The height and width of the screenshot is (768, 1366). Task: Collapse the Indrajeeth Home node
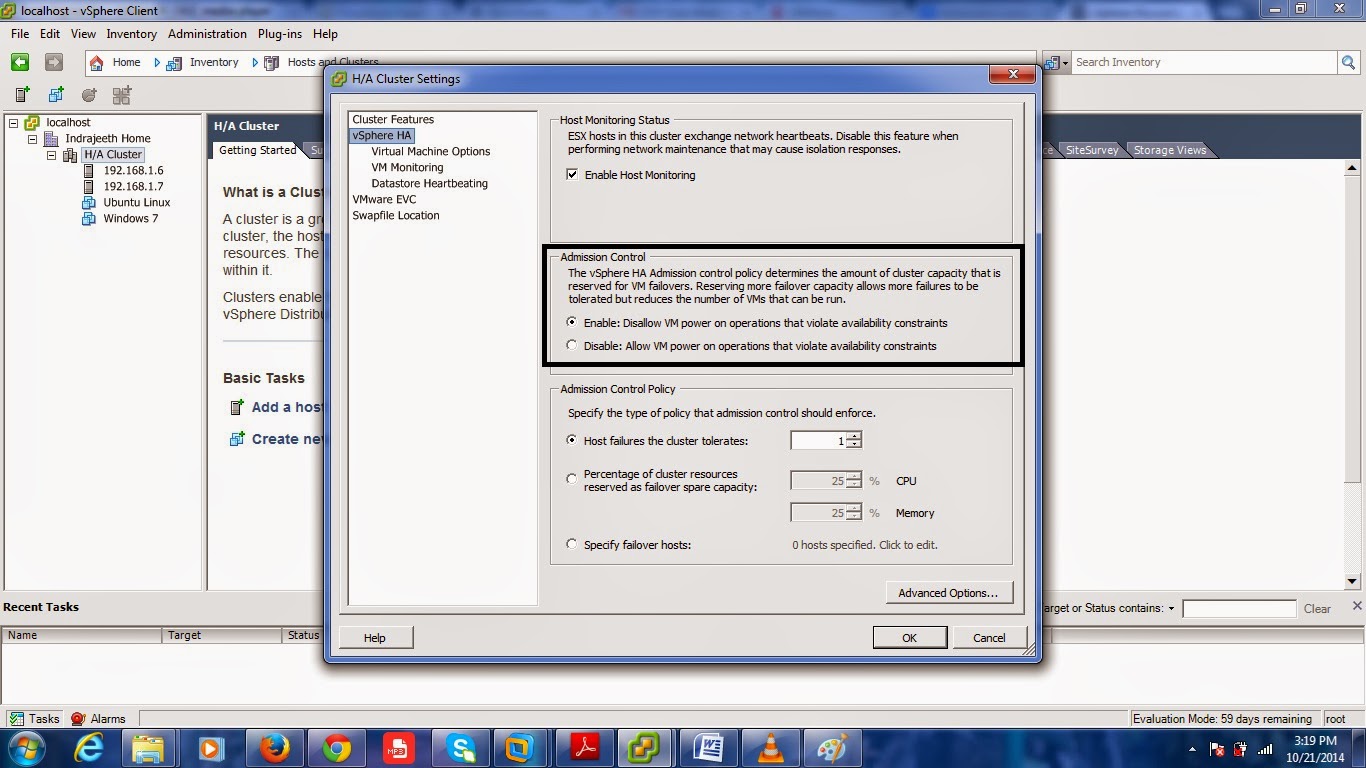click(33, 138)
